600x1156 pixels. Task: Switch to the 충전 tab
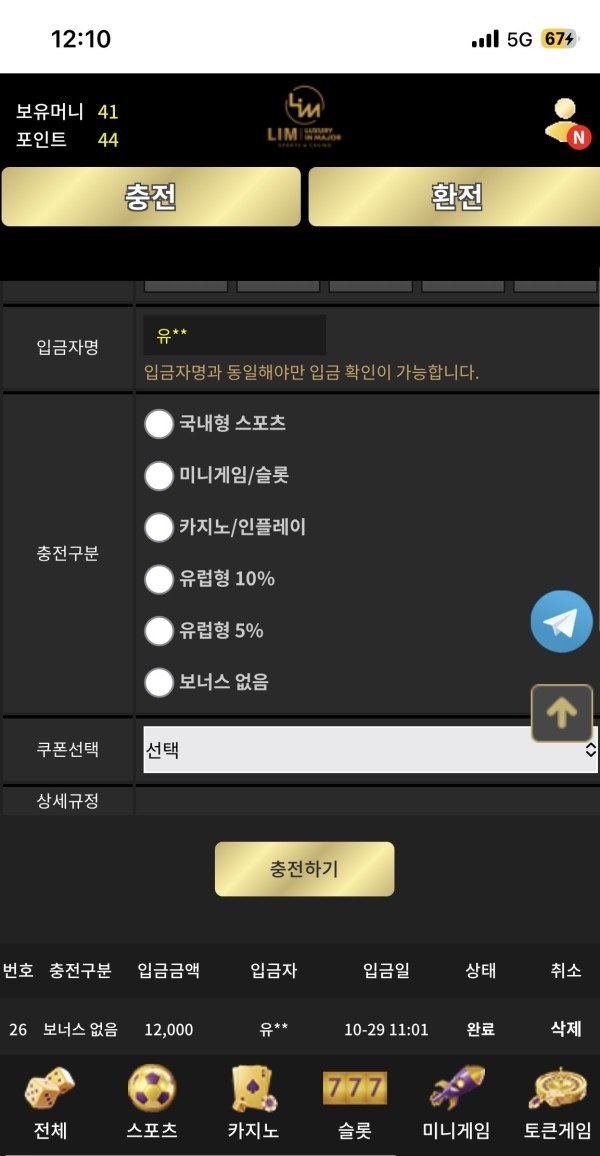click(150, 197)
